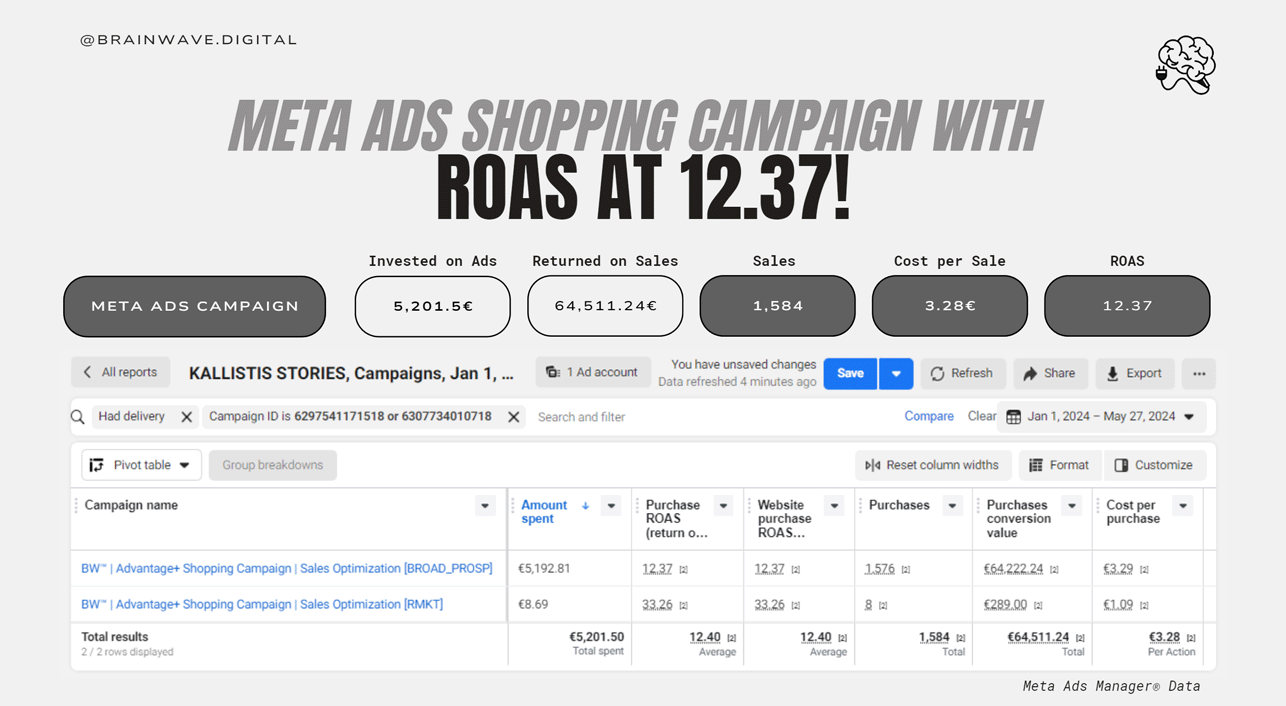This screenshot has height=706, width=1286.
Task: Click the blue Save button
Action: coord(850,374)
